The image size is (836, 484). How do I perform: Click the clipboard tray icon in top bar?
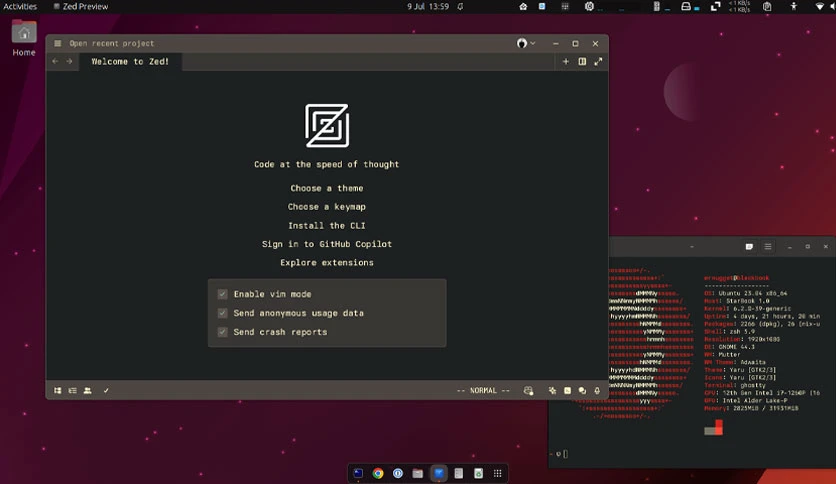(767, 6)
